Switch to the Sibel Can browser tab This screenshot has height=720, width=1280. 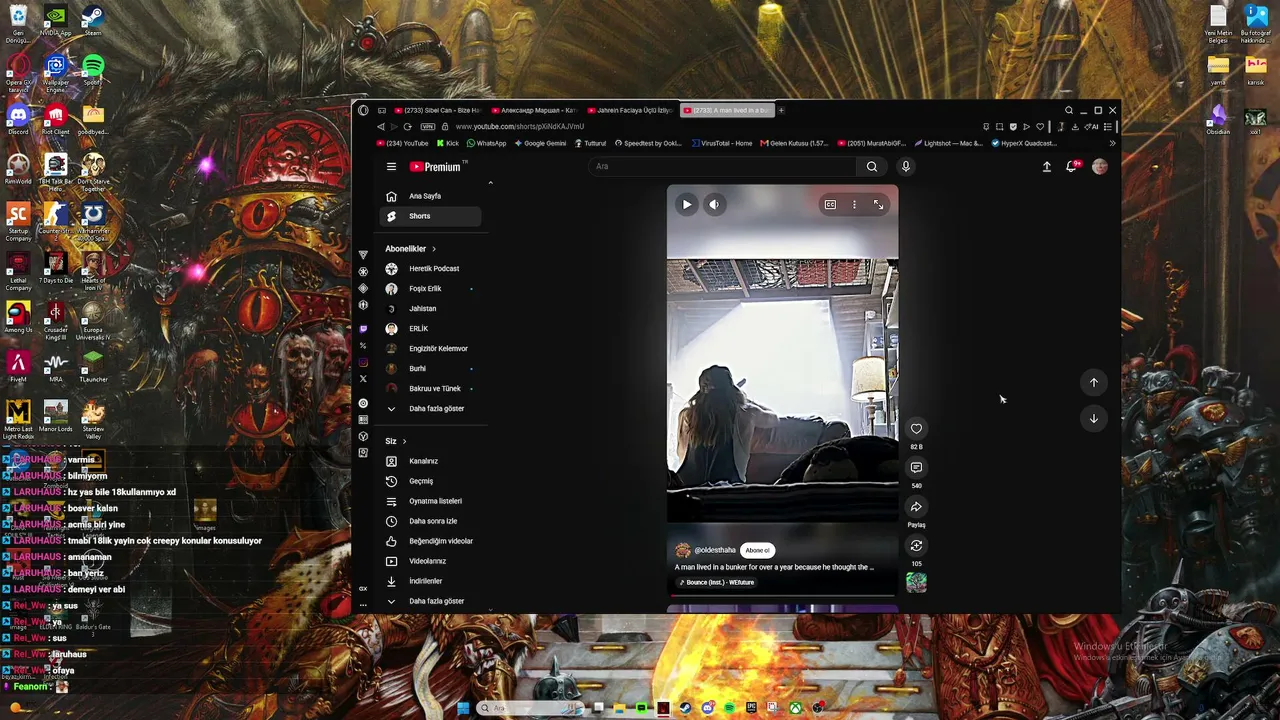click(x=437, y=110)
